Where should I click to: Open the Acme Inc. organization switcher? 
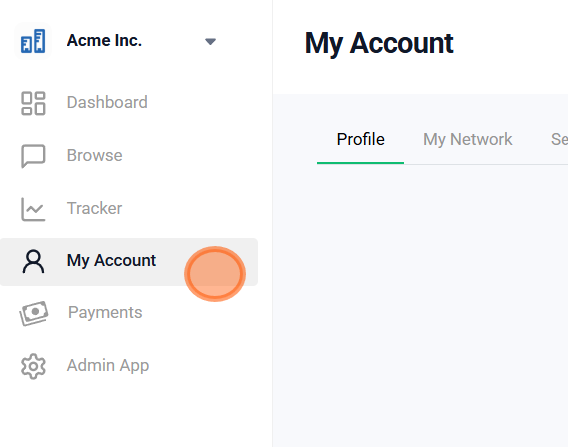[x=116, y=41]
